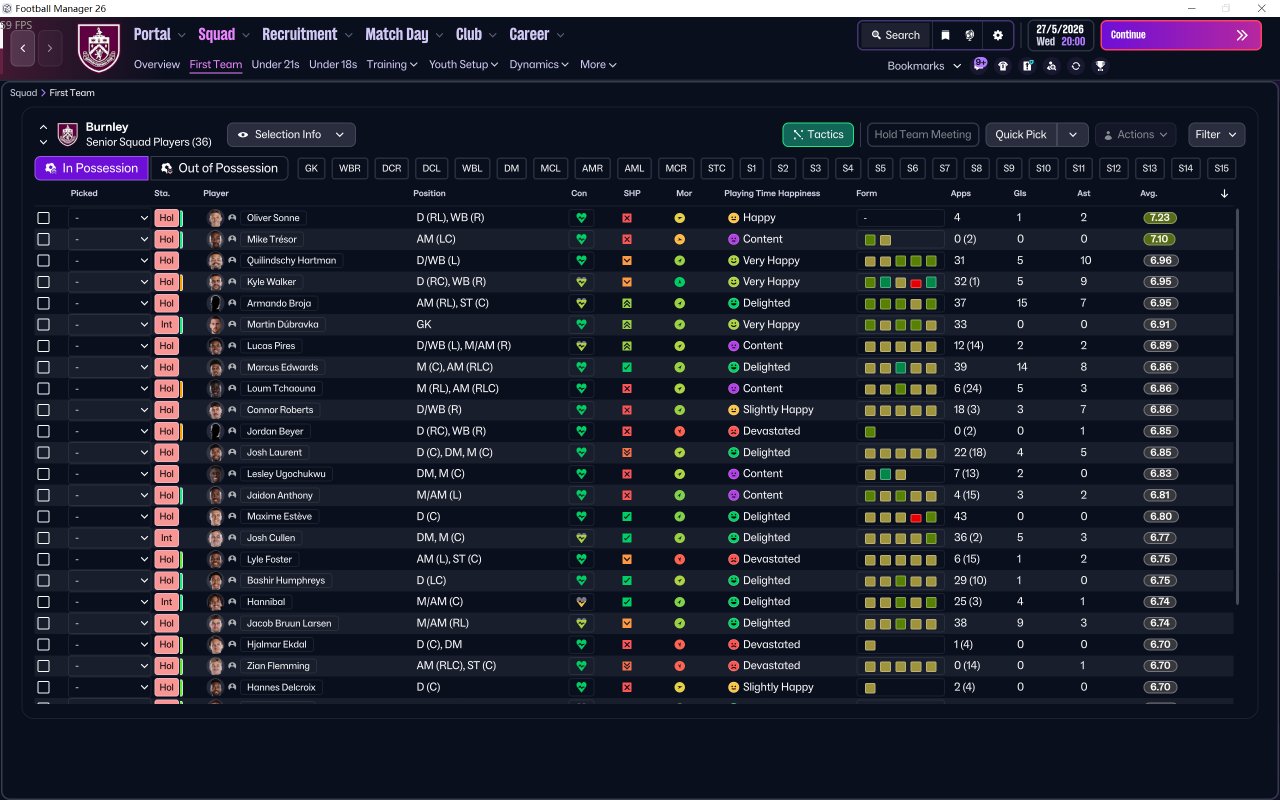Screen dimensions: 1280x800
Task: Click Jordan Beyer's Devastated happiness face
Action: pos(733,431)
